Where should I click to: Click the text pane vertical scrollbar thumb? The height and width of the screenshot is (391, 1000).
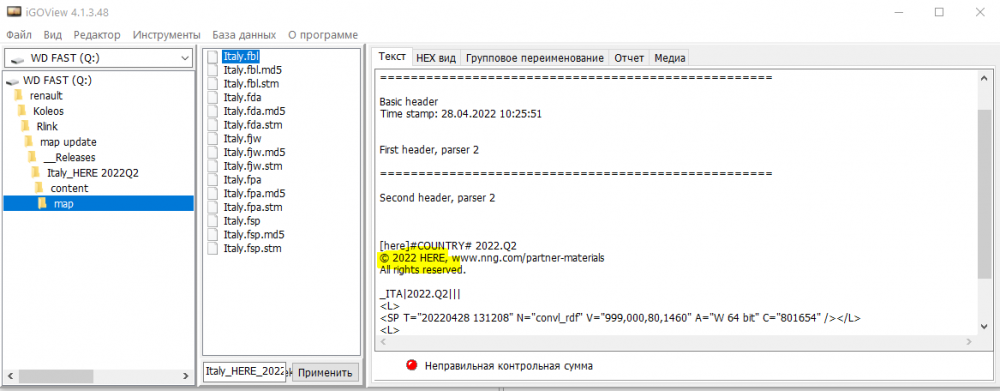click(984, 195)
